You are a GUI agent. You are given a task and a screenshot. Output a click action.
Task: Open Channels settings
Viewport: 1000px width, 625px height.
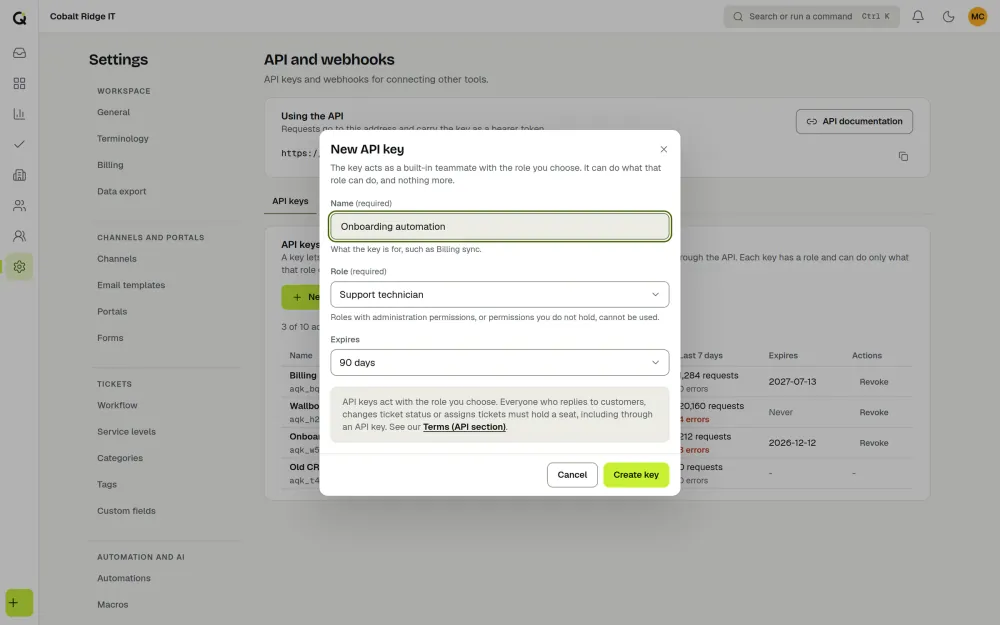click(117, 259)
